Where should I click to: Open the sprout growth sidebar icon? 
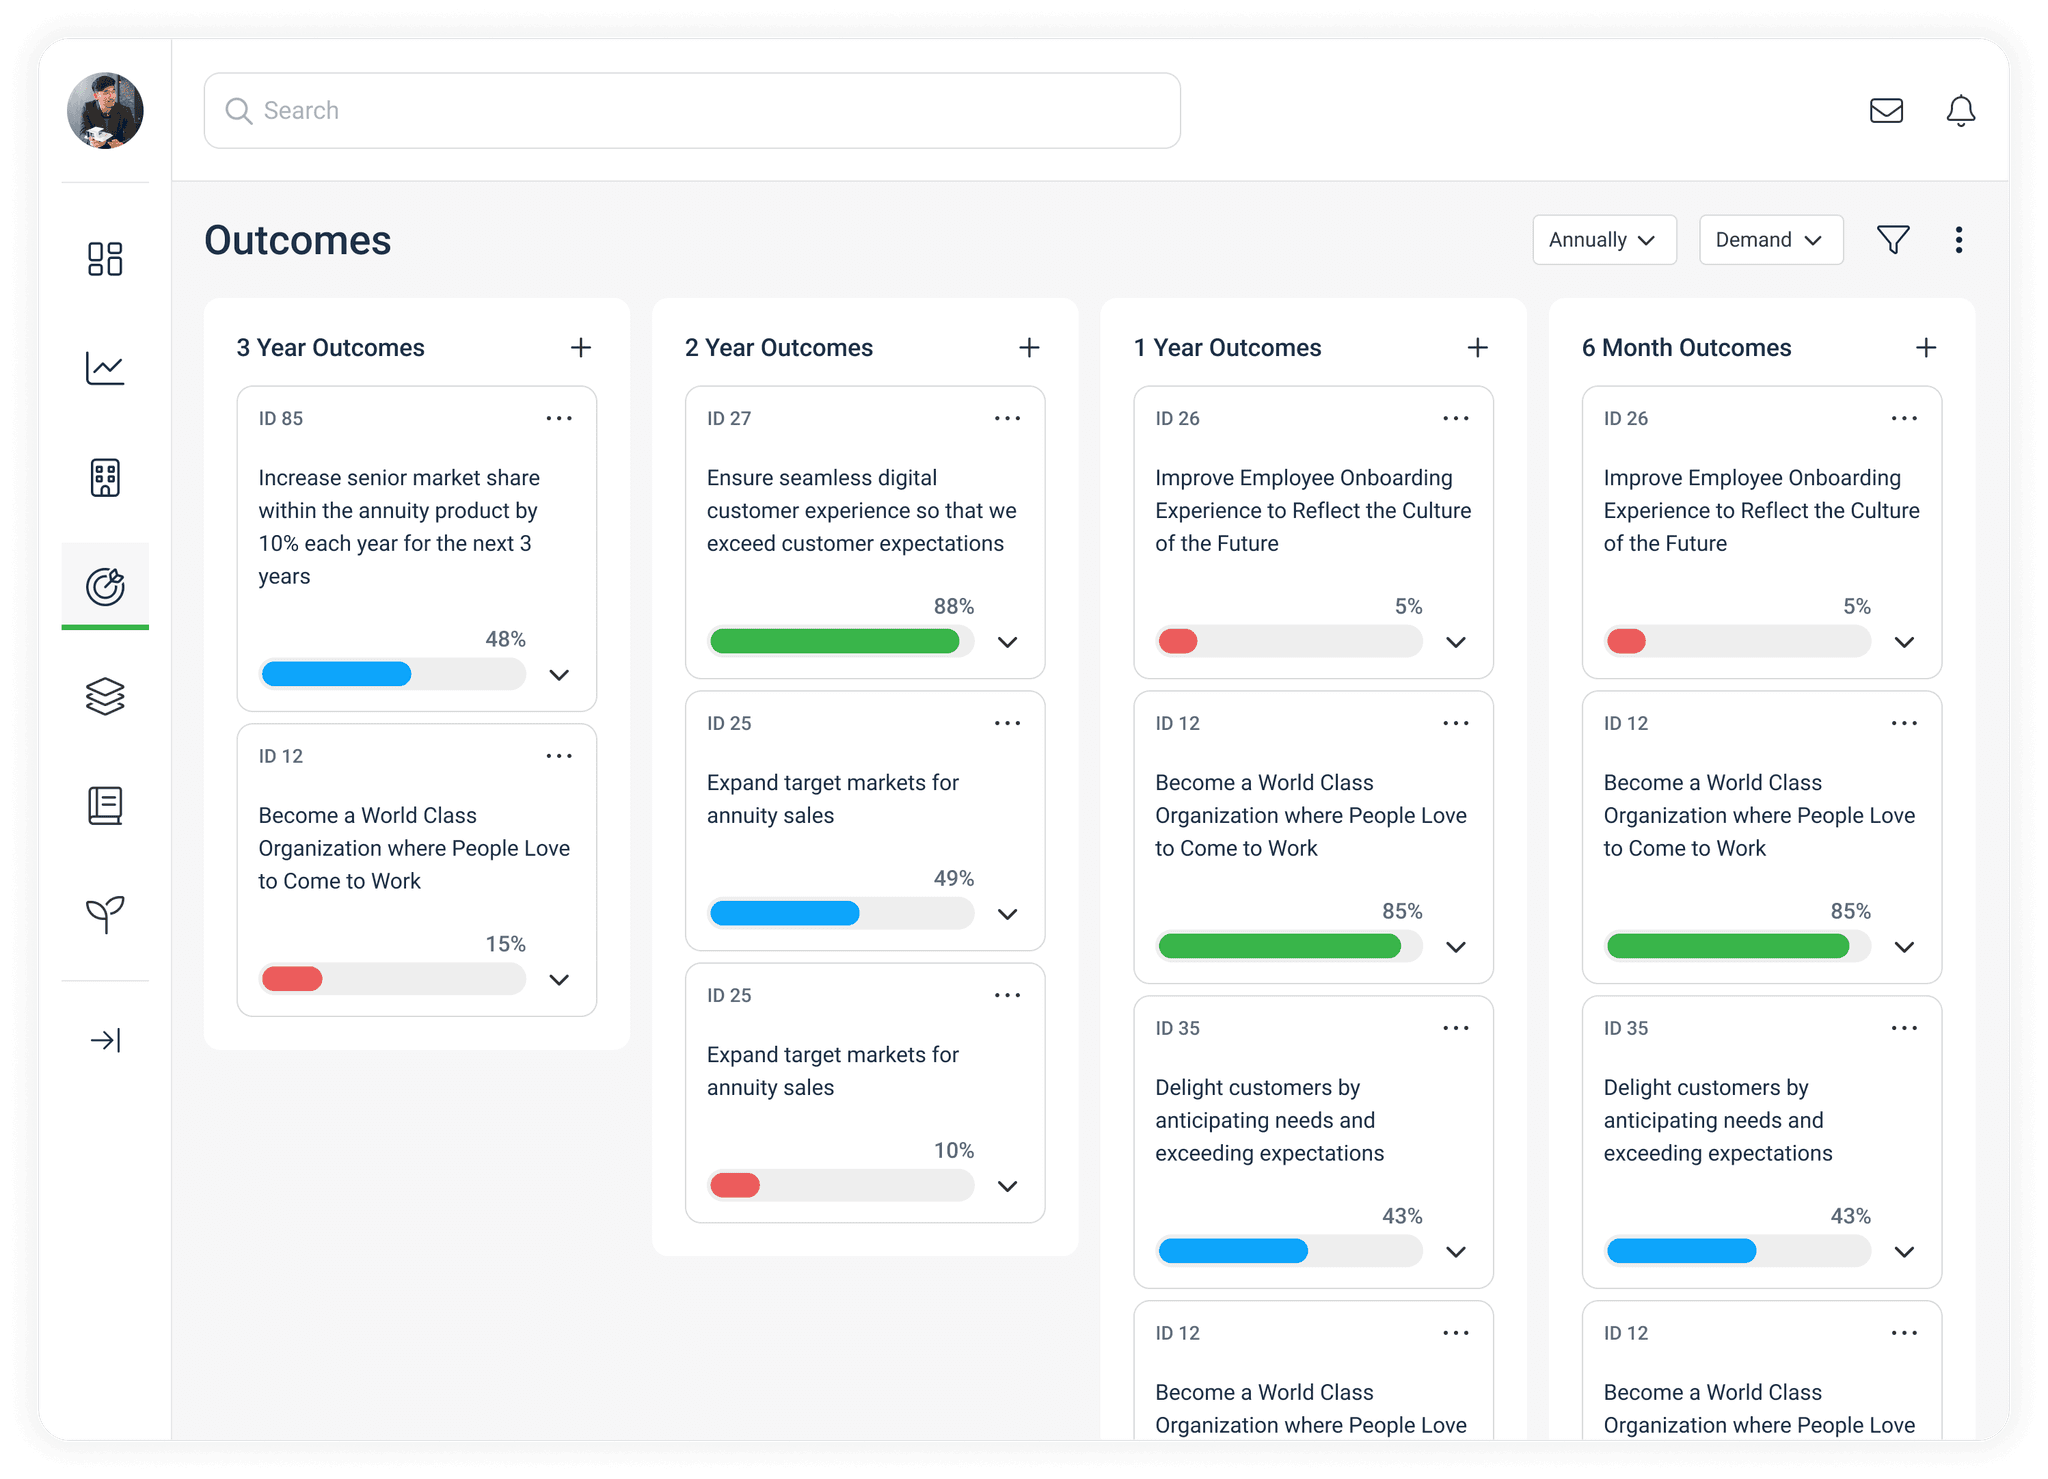105,913
